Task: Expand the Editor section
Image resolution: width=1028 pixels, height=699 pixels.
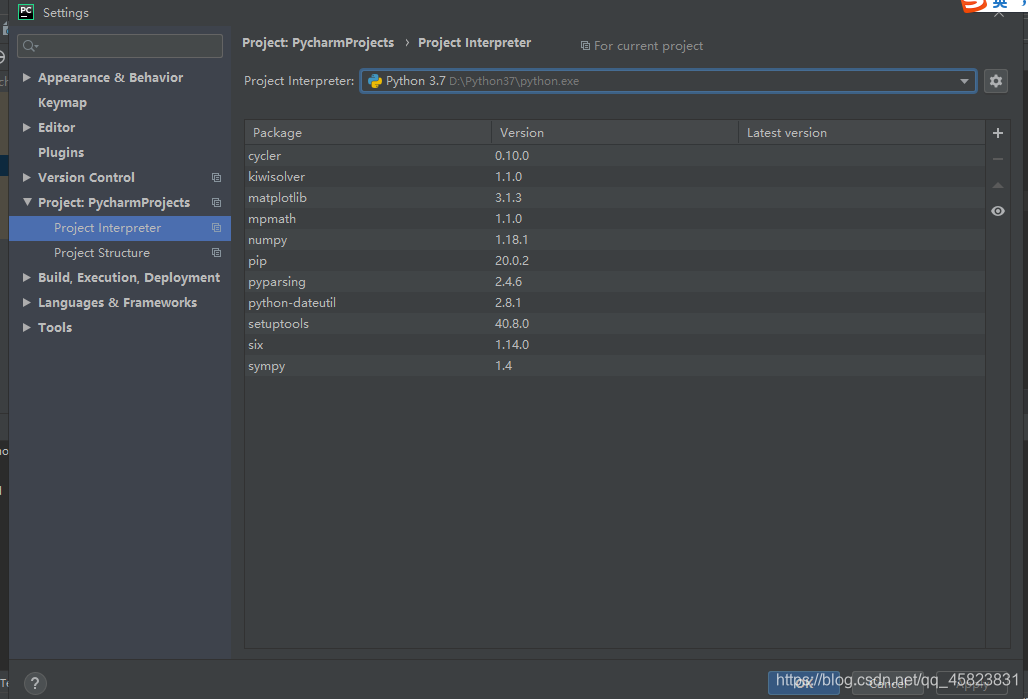Action: (27, 127)
